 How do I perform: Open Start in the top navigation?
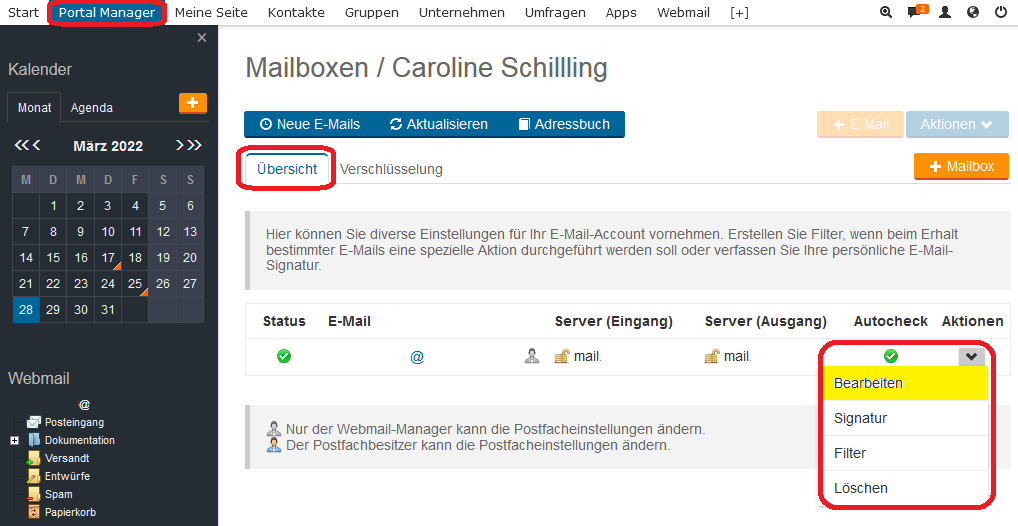pyautogui.click(x=23, y=12)
